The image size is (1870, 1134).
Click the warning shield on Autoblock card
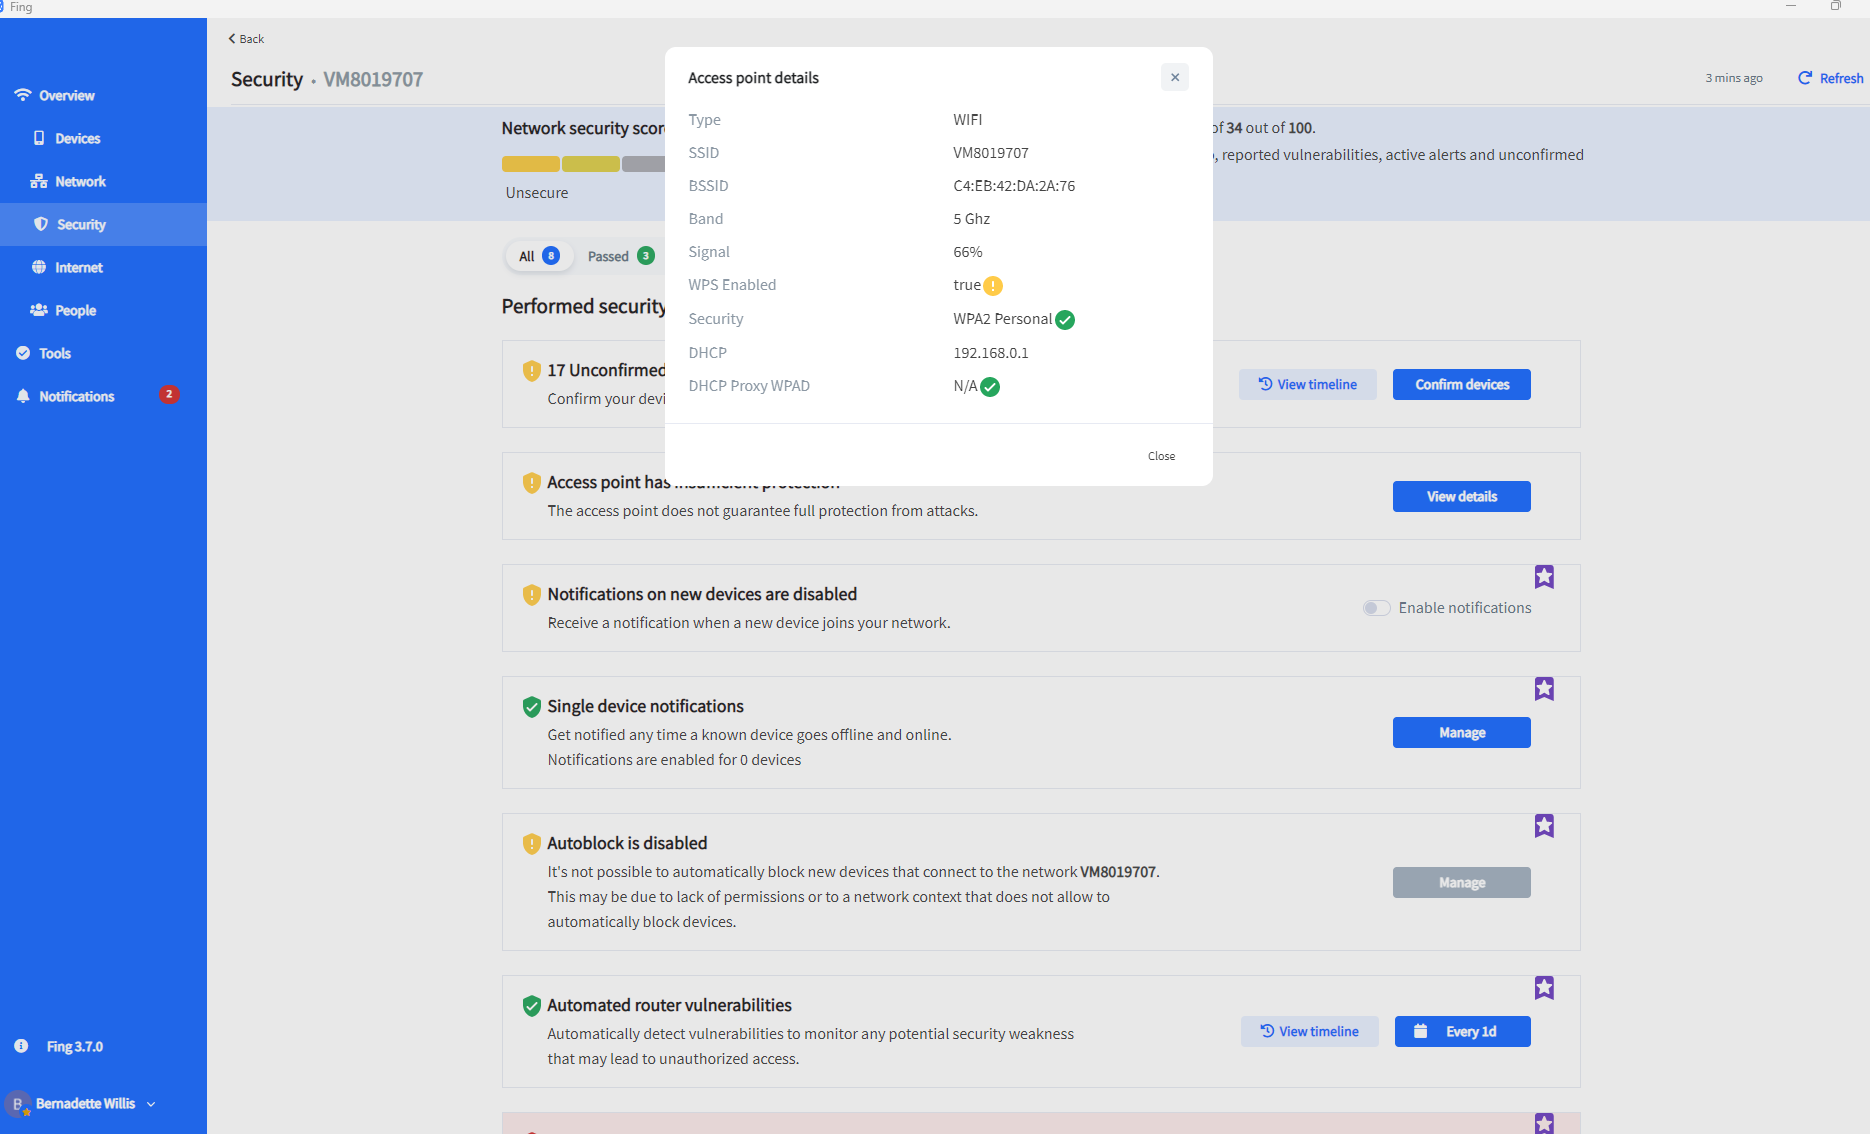click(532, 844)
